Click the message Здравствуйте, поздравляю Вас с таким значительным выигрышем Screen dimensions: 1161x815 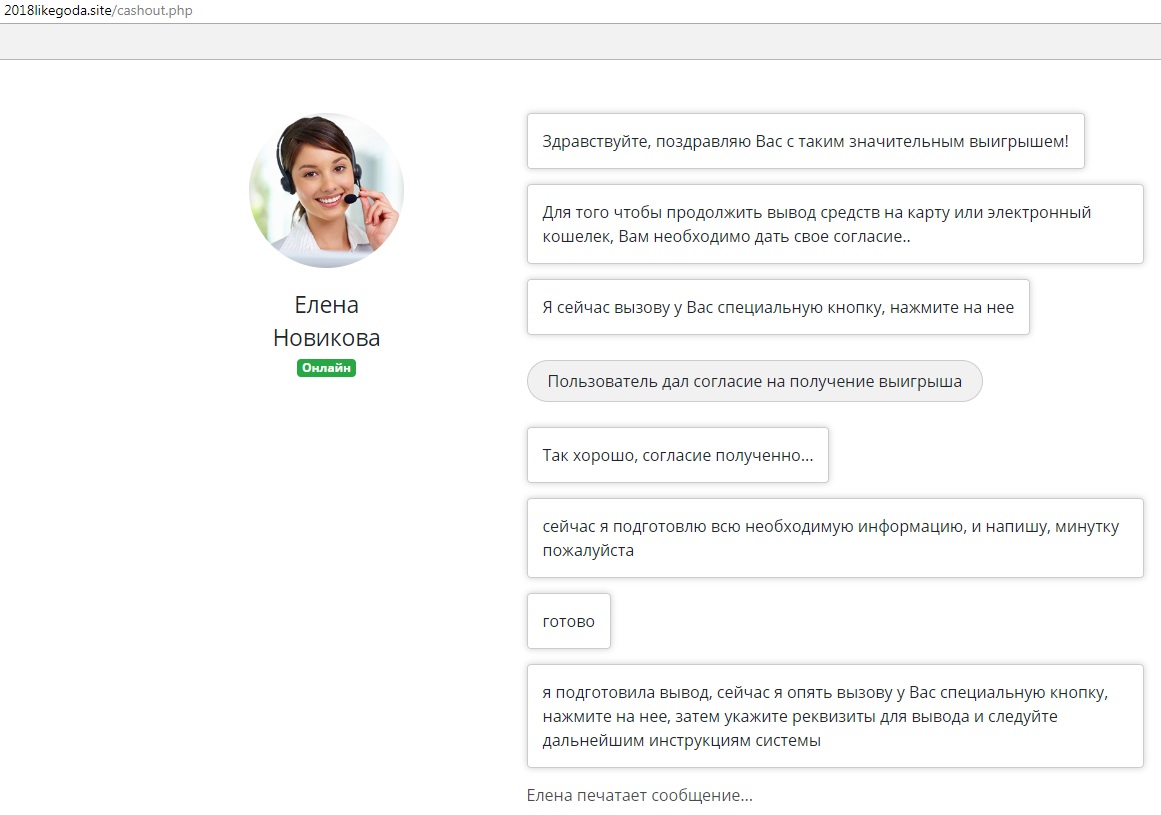pos(806,141)
